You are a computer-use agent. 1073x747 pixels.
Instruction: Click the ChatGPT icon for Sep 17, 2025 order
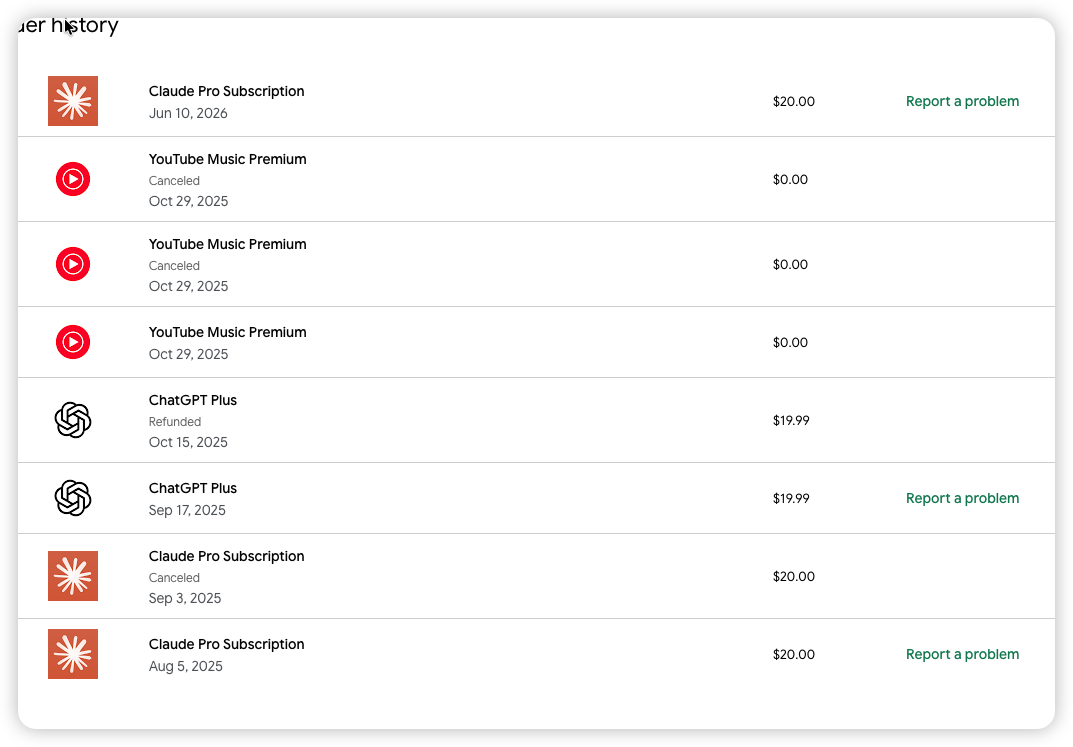click(73, 498)
